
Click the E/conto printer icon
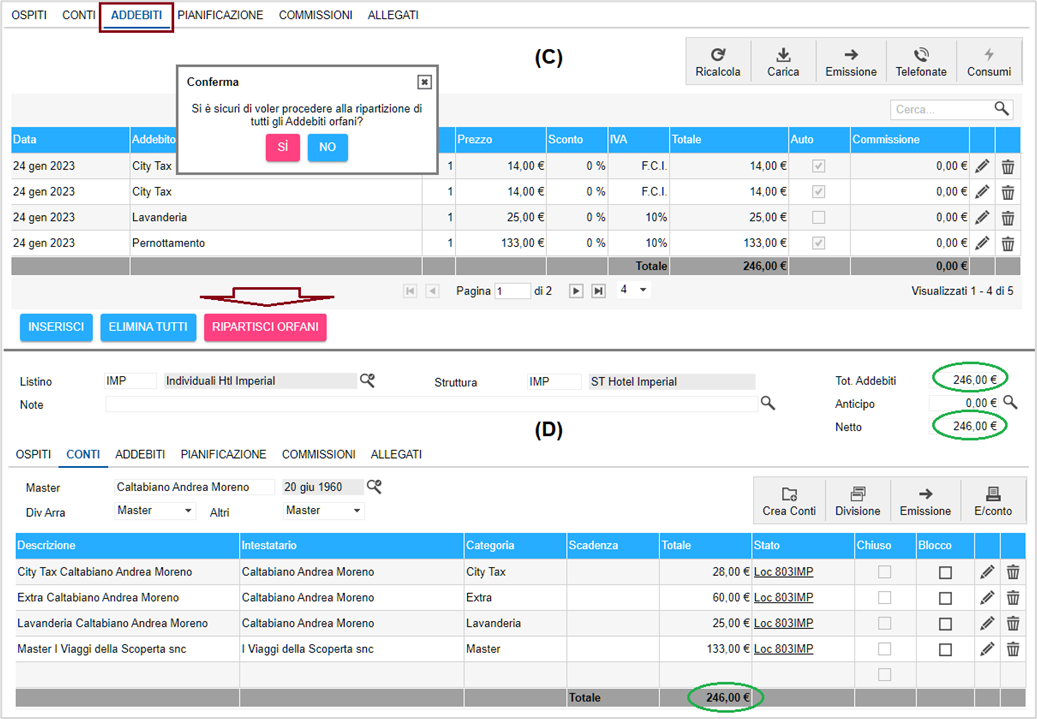click(x=993, y=494)
